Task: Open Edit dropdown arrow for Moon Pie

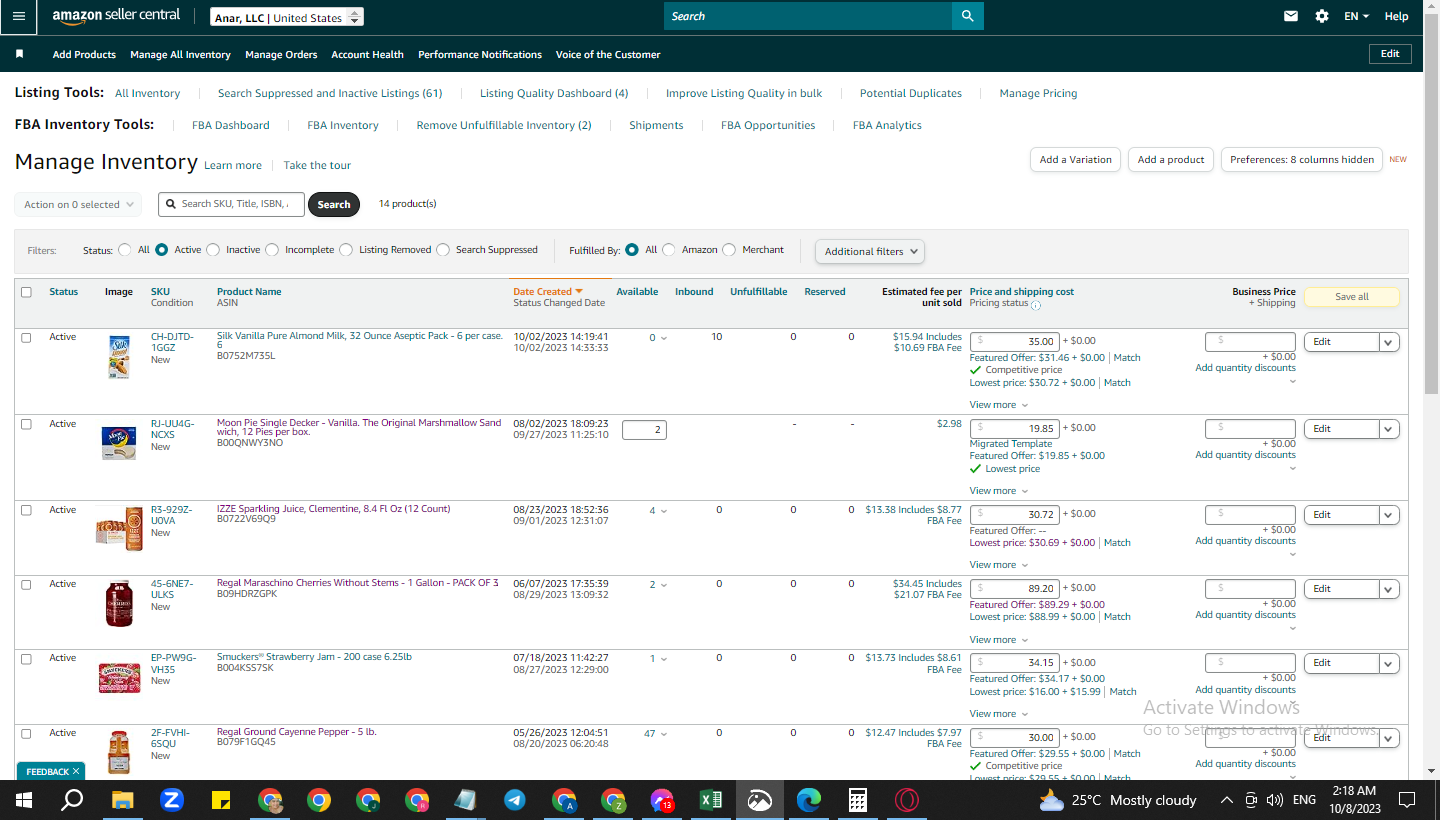Action: tap(1389, 428)
